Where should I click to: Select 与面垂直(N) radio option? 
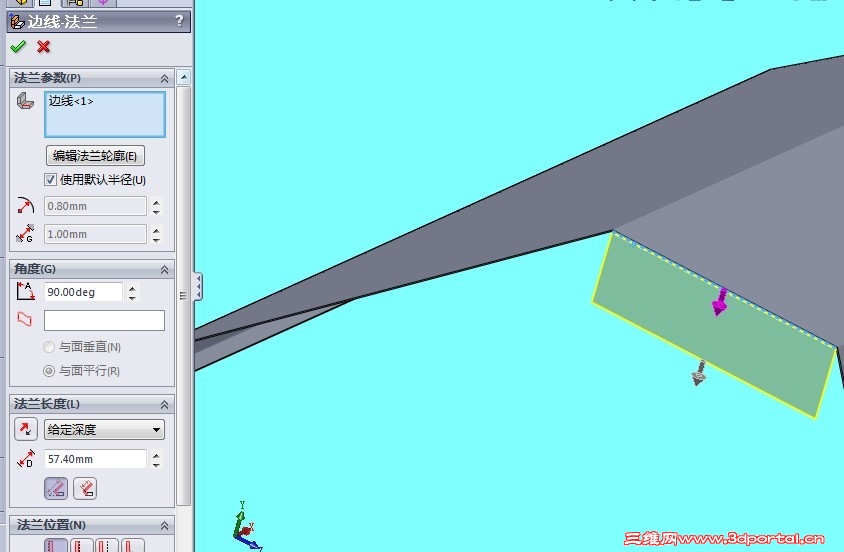48,347
